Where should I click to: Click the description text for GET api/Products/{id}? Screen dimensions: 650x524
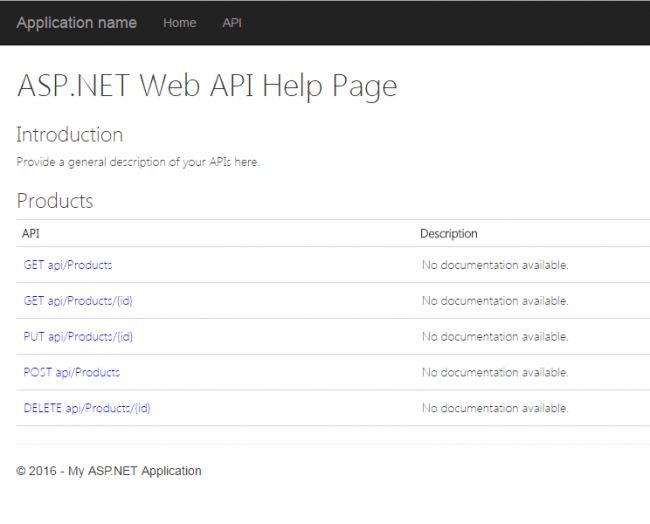495,301
